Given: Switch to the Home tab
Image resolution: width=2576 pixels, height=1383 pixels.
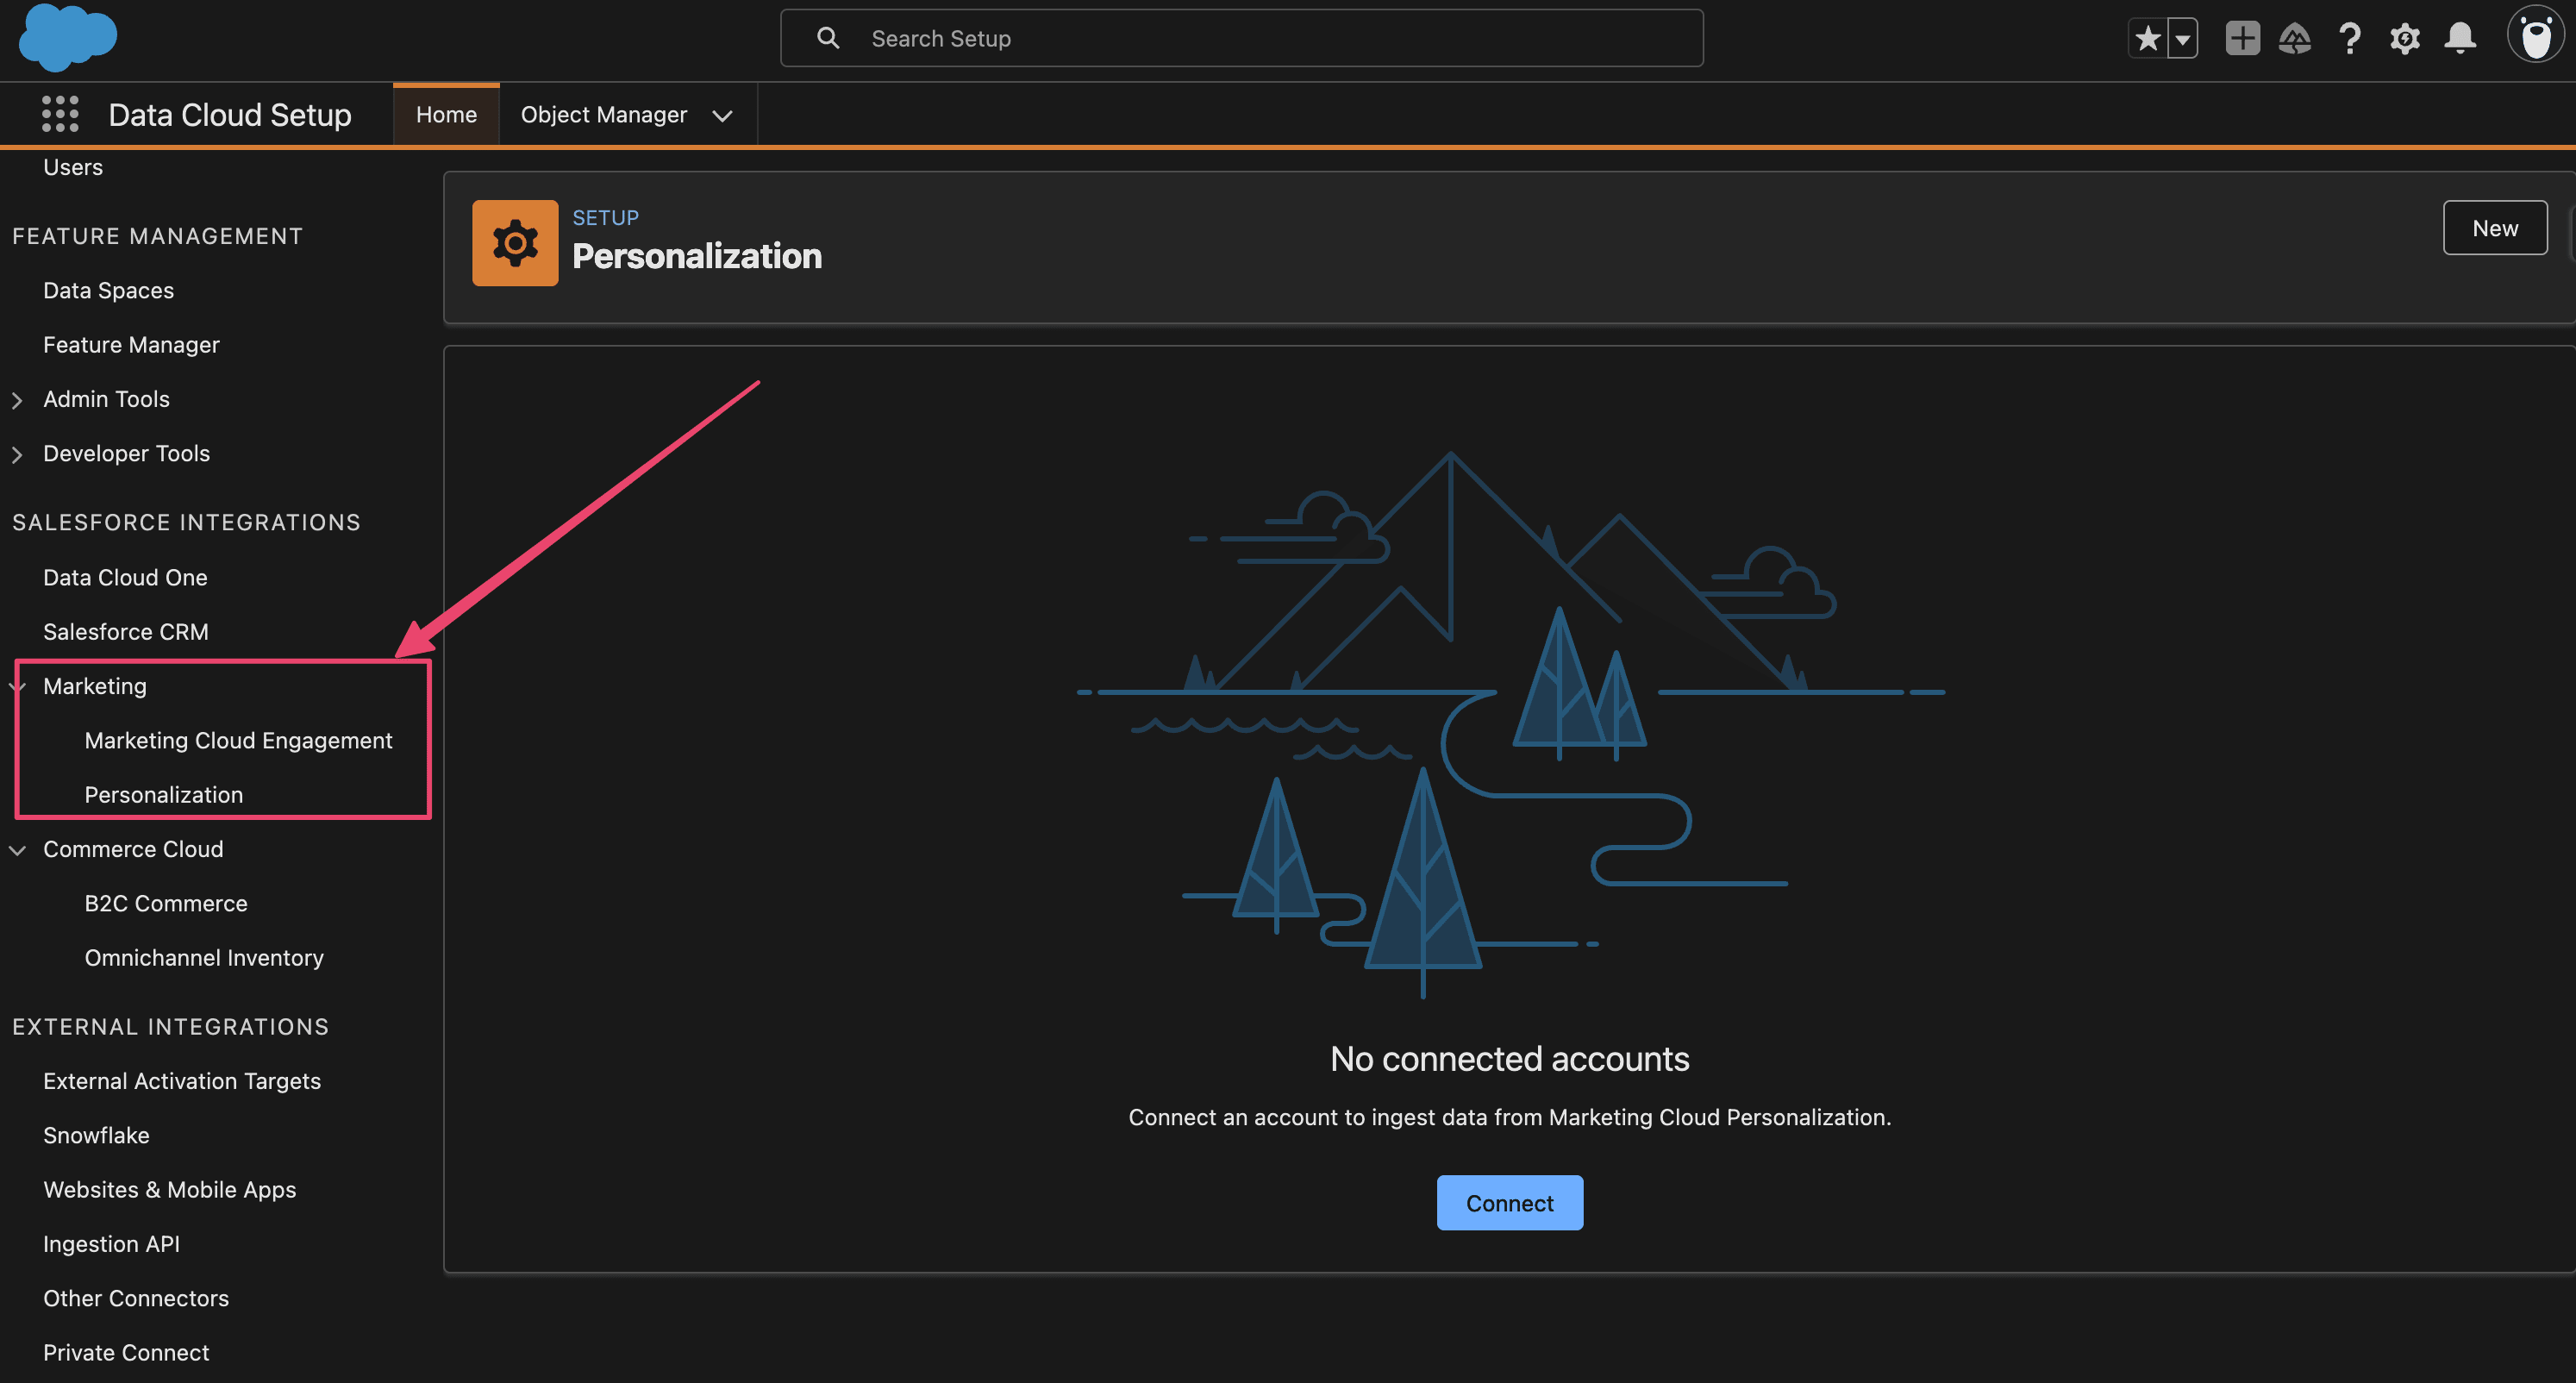Looking at the screenshot, I should (x=446, y=115).
